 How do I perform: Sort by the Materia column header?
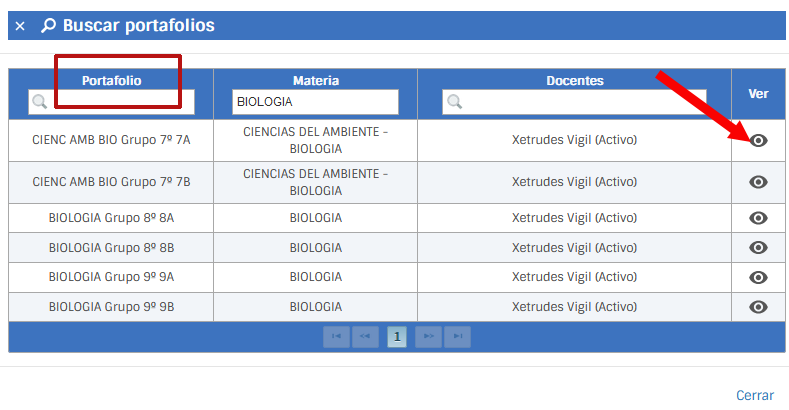315,80
